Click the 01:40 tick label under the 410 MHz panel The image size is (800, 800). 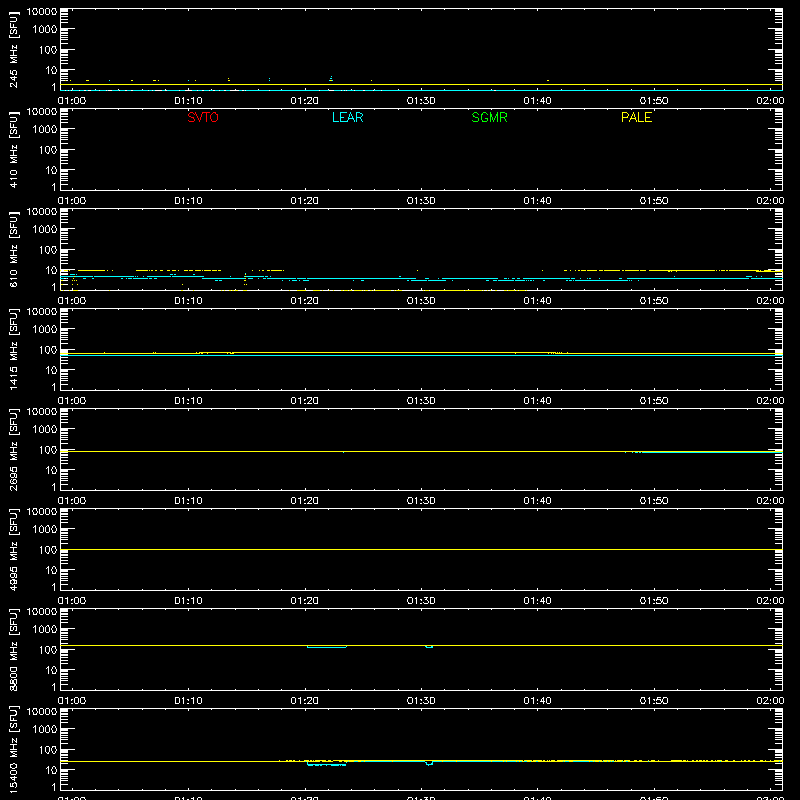point(537,201)
